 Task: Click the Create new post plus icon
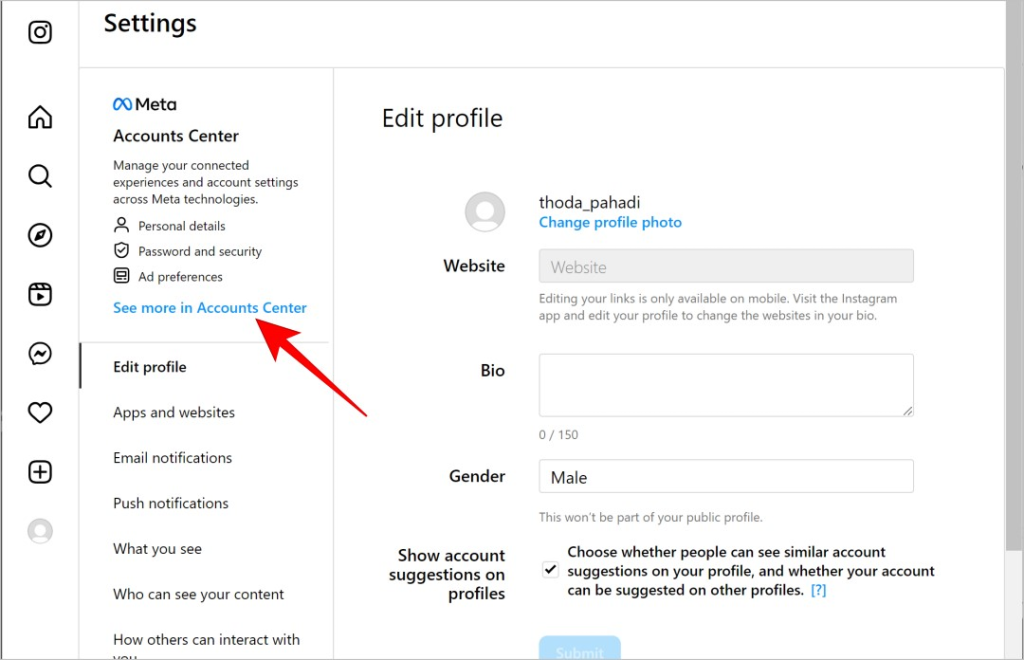(40, 472)
